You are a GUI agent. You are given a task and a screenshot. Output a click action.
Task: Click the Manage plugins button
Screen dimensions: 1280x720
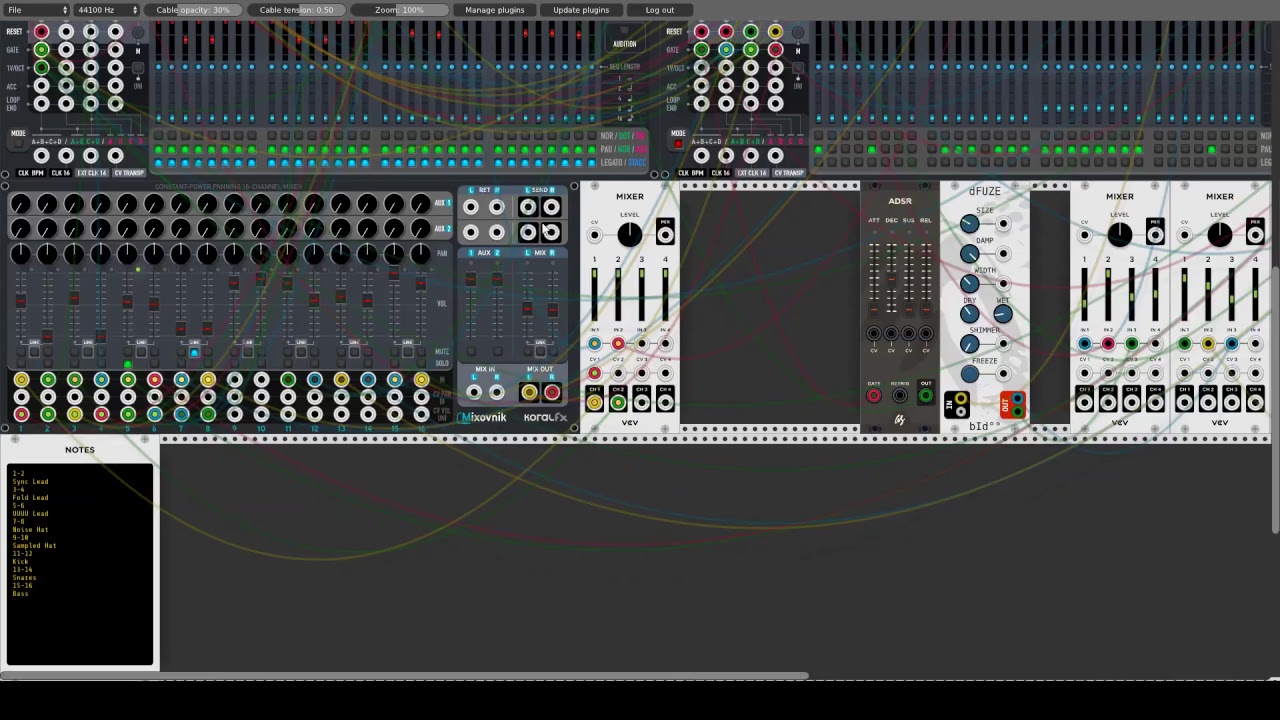[x=495, y=10]
